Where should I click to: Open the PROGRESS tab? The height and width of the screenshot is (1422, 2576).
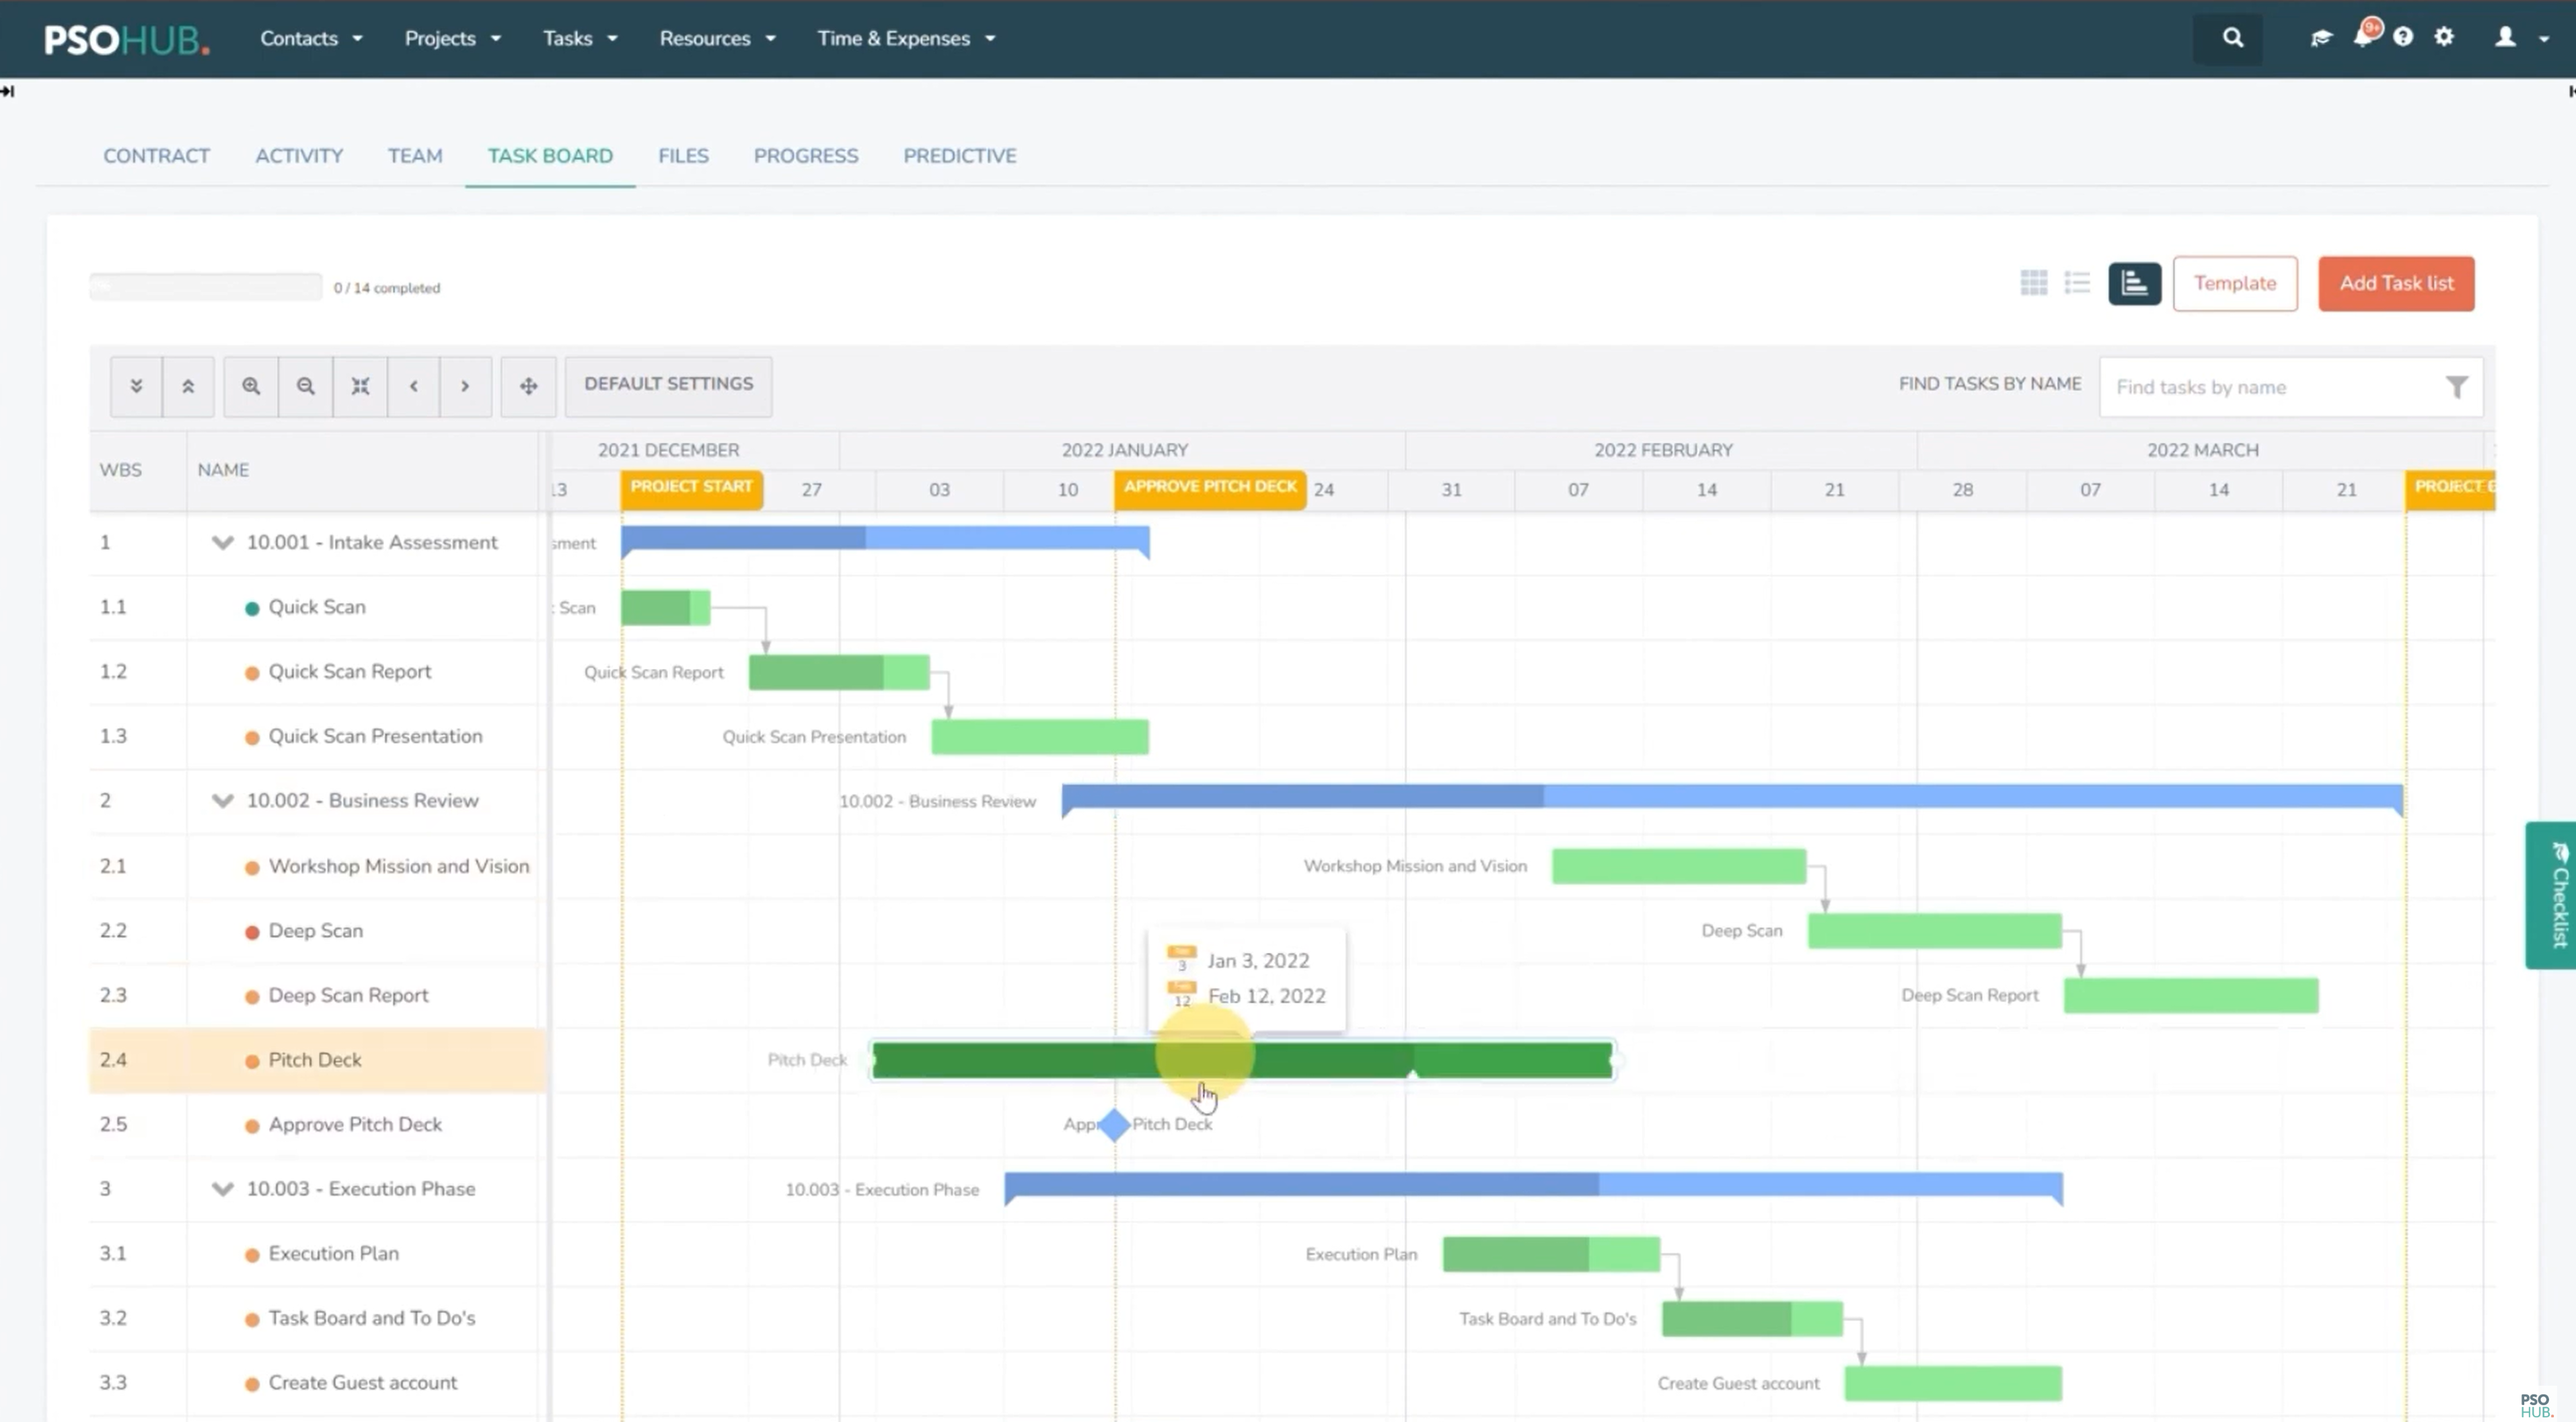tap(805, 156)
